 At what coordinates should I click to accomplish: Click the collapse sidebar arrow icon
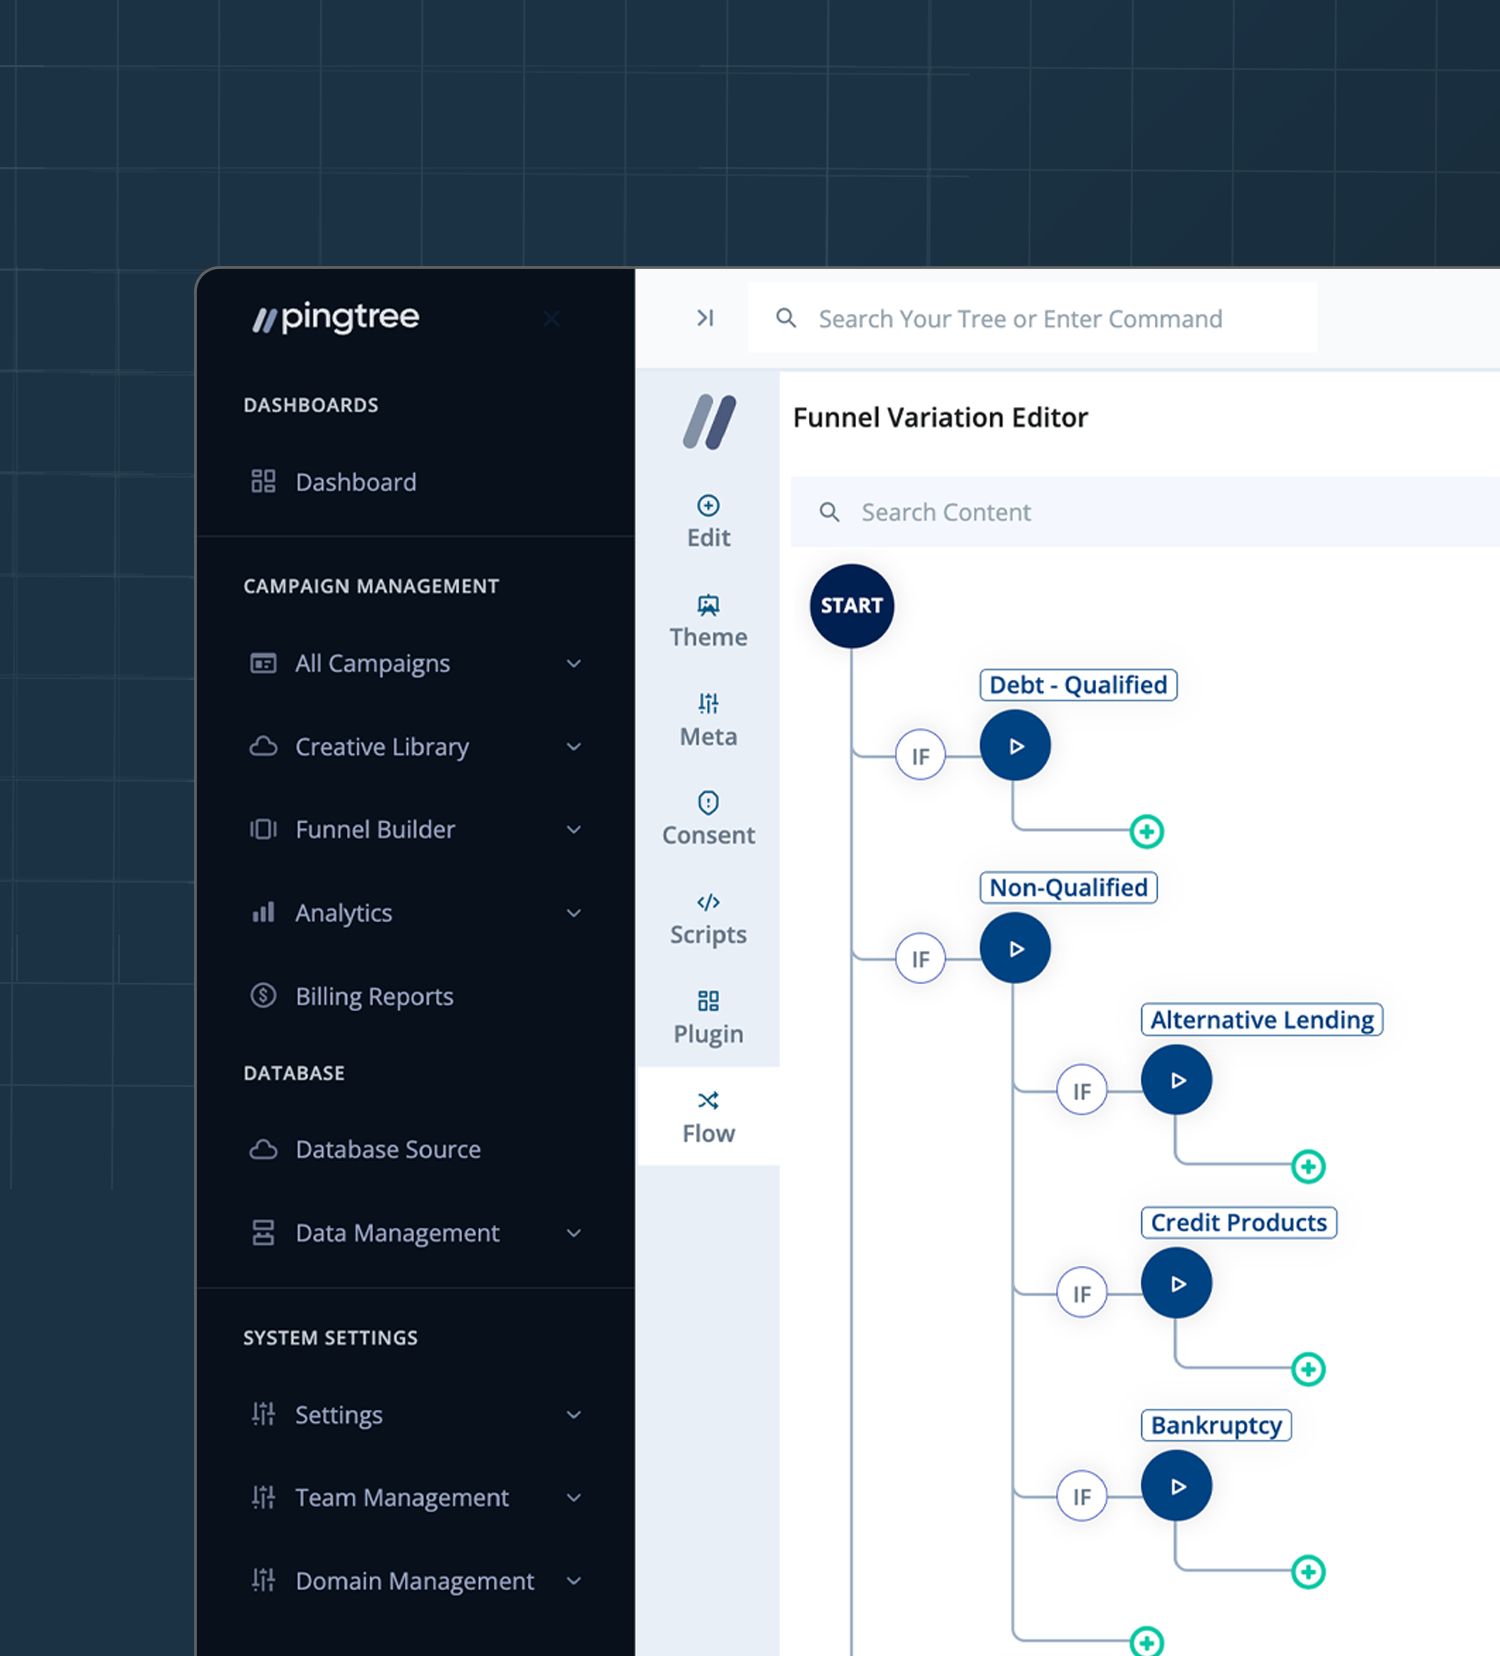[x=705, y=318]
